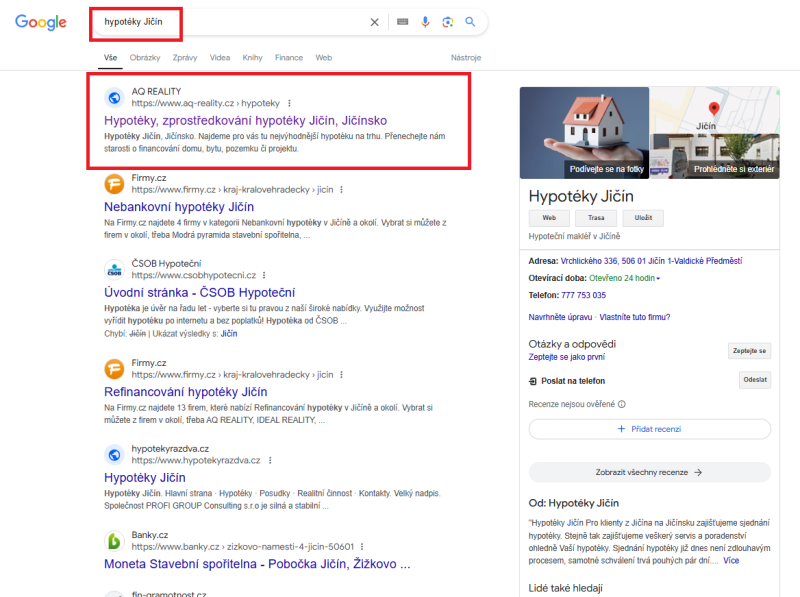This screenshot has width=800, height=597.
Task: Click the Web button in business panel
Action: (x=549, y=218)
